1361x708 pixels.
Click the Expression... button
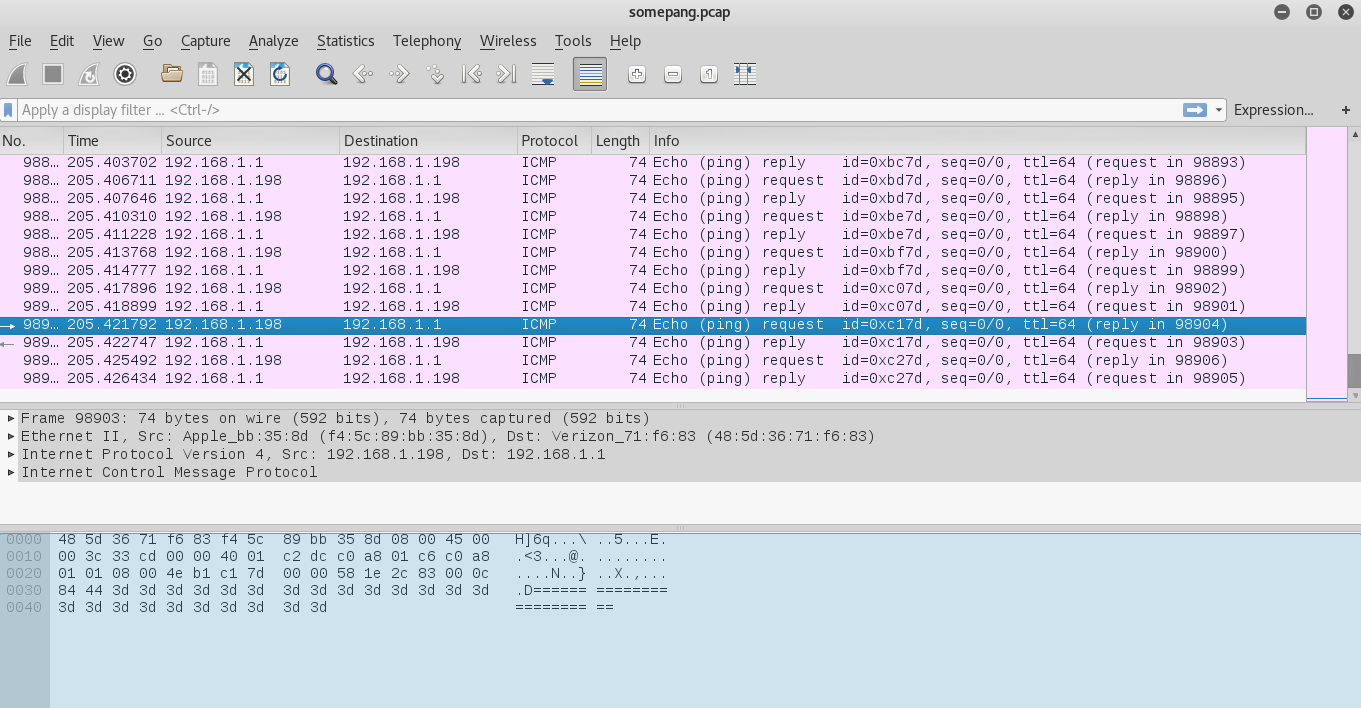pyautogui.click(x=1273, y=110)
